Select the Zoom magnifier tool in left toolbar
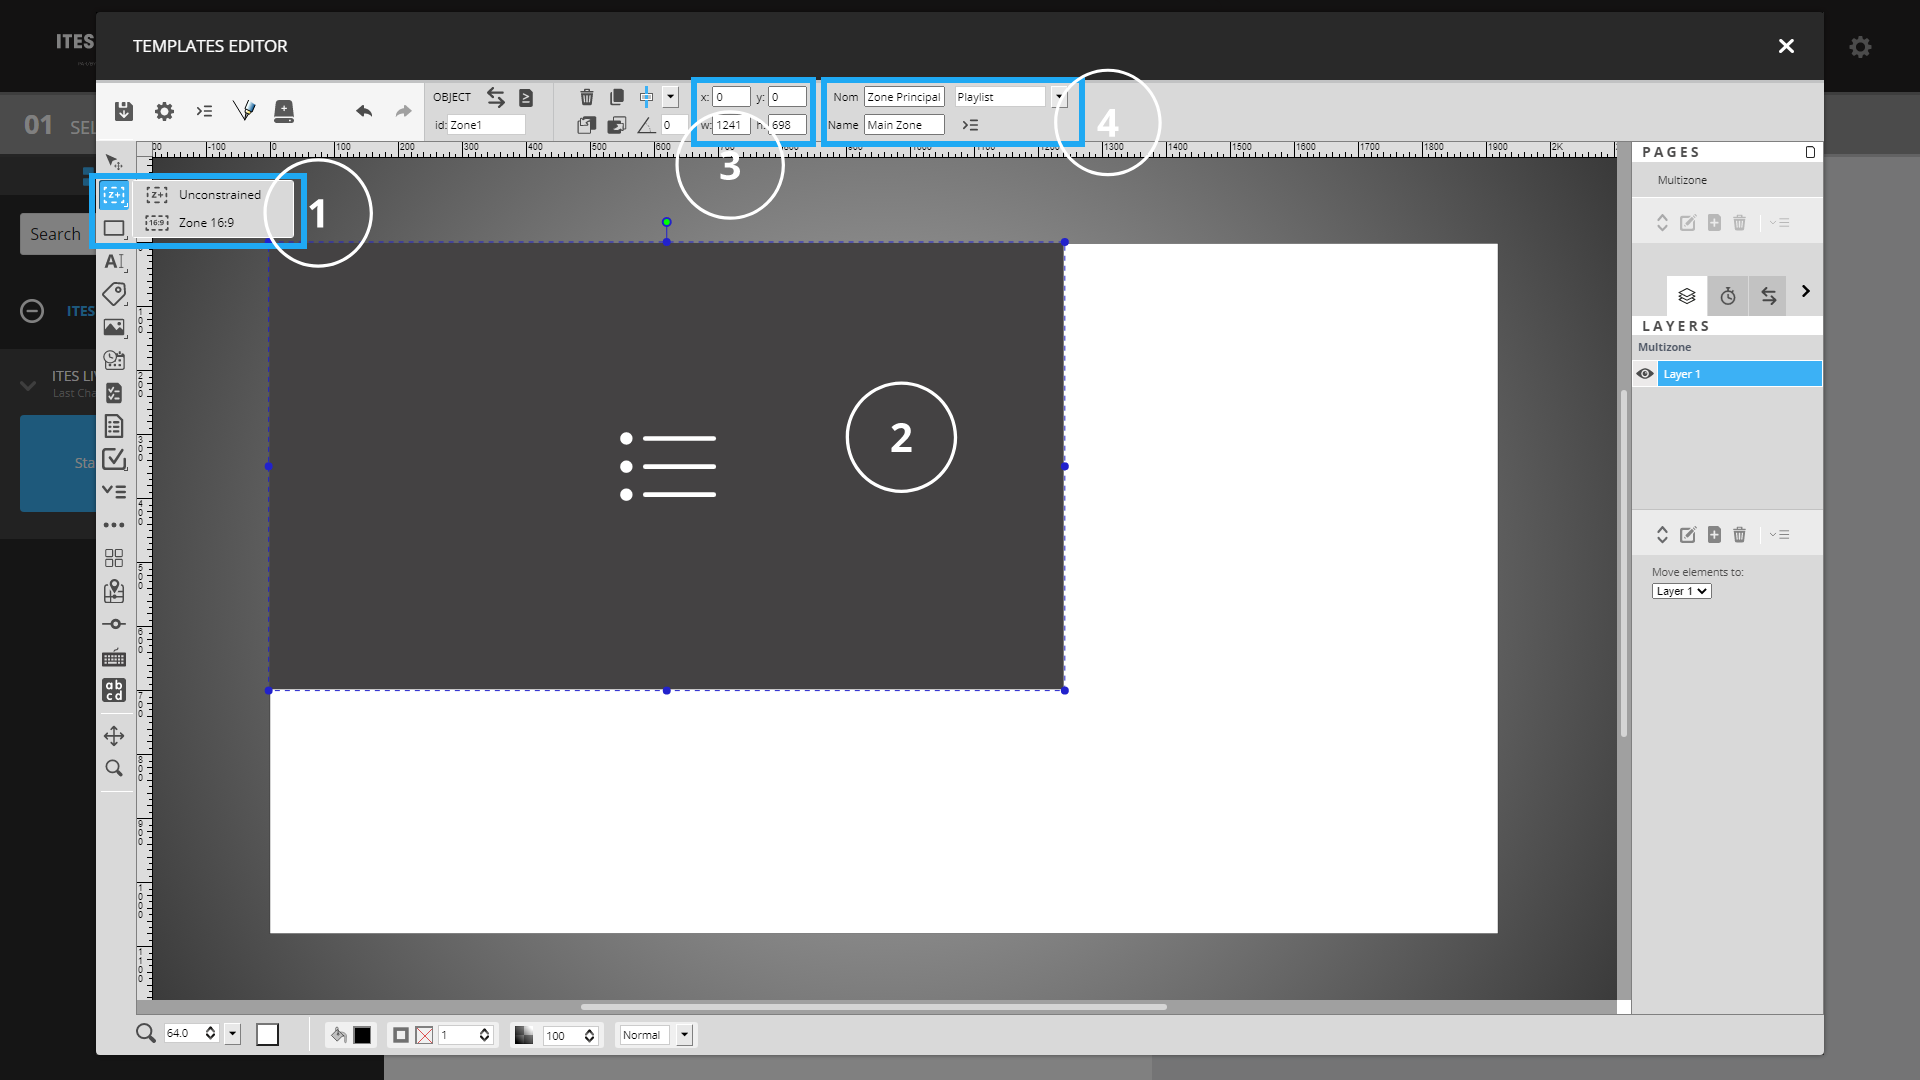 [x=114, y=768]
